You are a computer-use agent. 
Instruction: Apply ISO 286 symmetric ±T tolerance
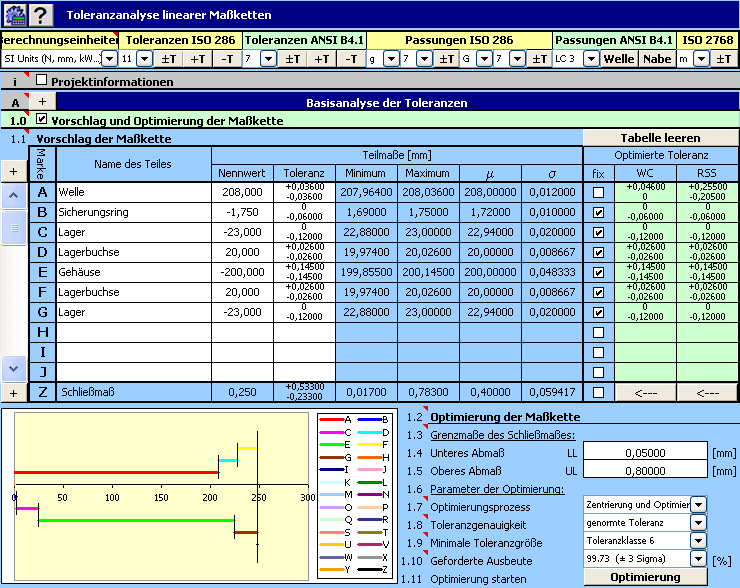(168, 59)
